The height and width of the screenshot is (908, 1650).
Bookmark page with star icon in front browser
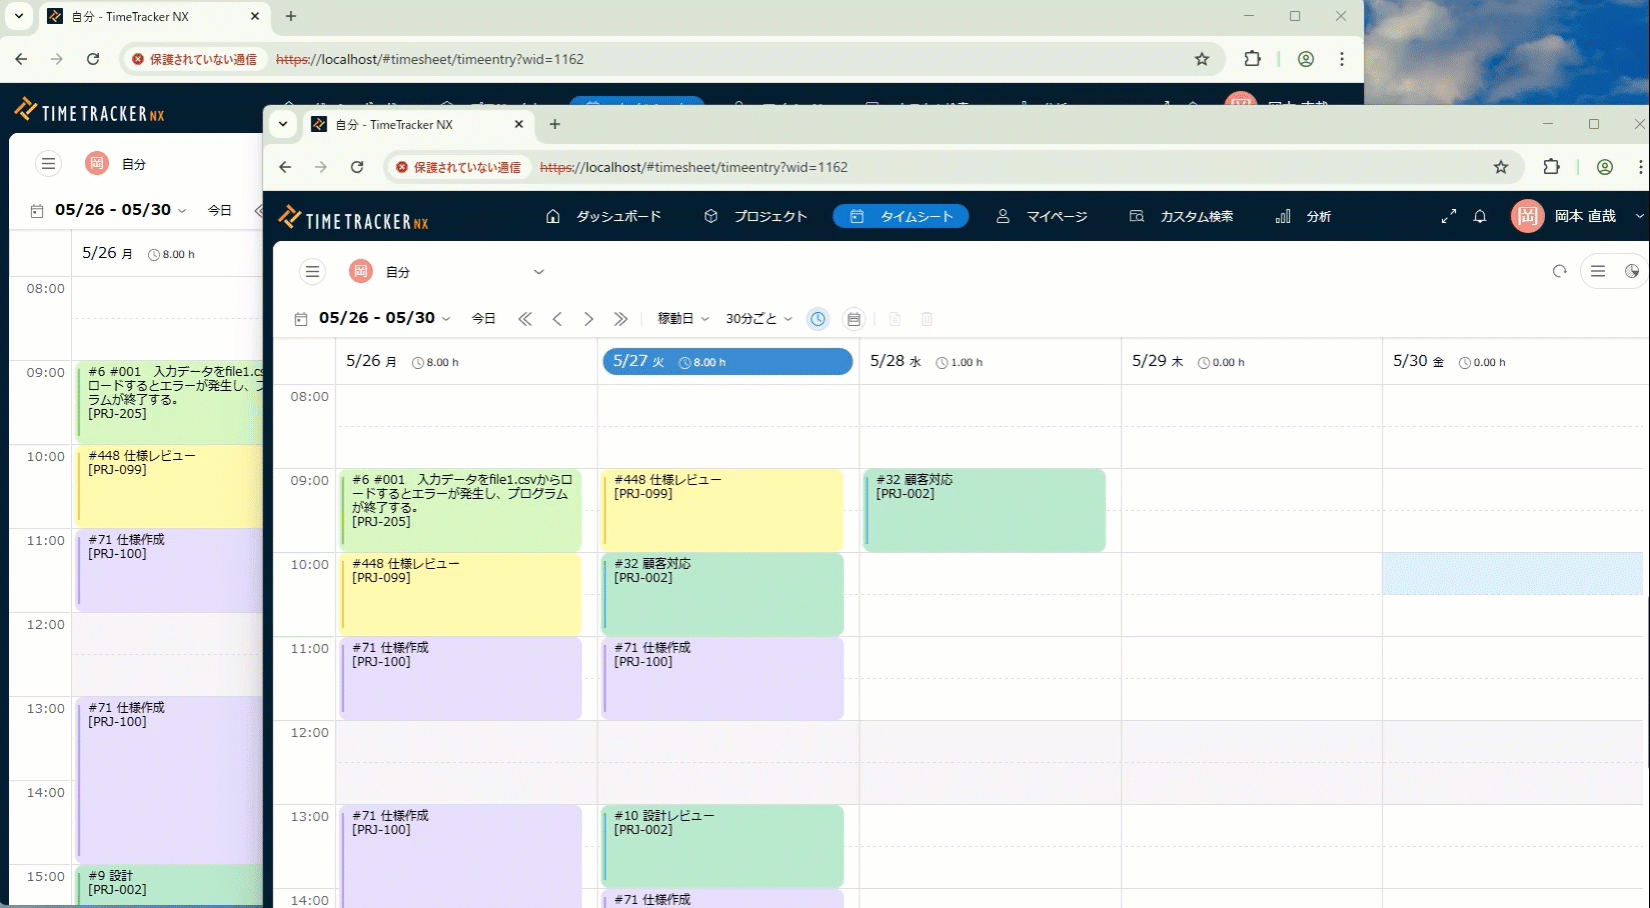click(1500, 167)
